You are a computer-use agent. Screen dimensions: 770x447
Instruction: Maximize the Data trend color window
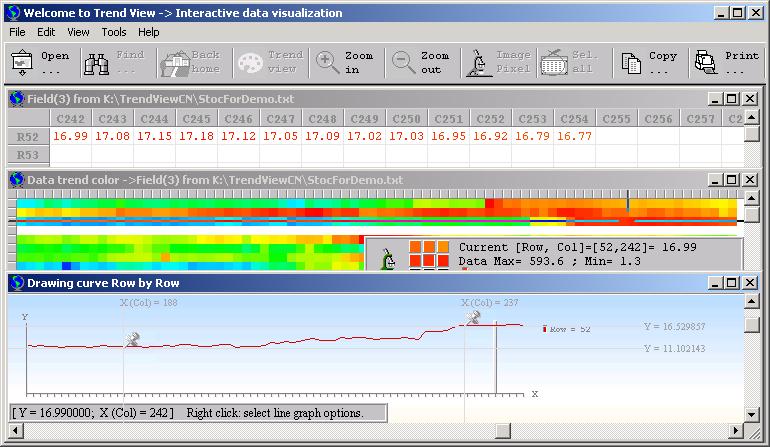(x=732, y=180)
